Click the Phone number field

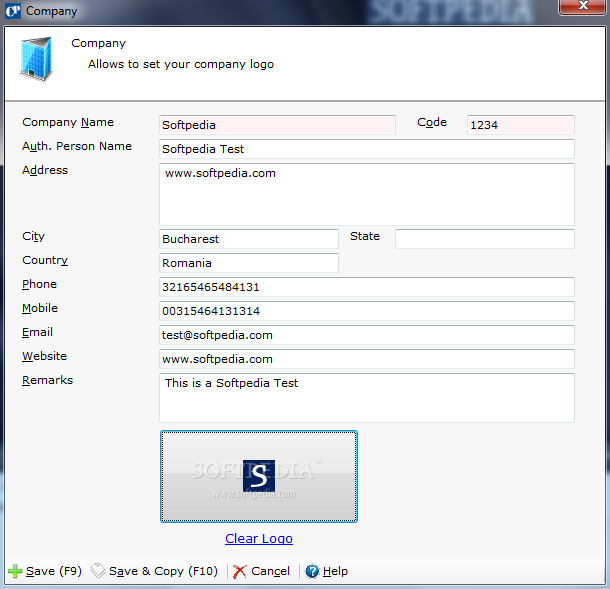coord(367,287)
